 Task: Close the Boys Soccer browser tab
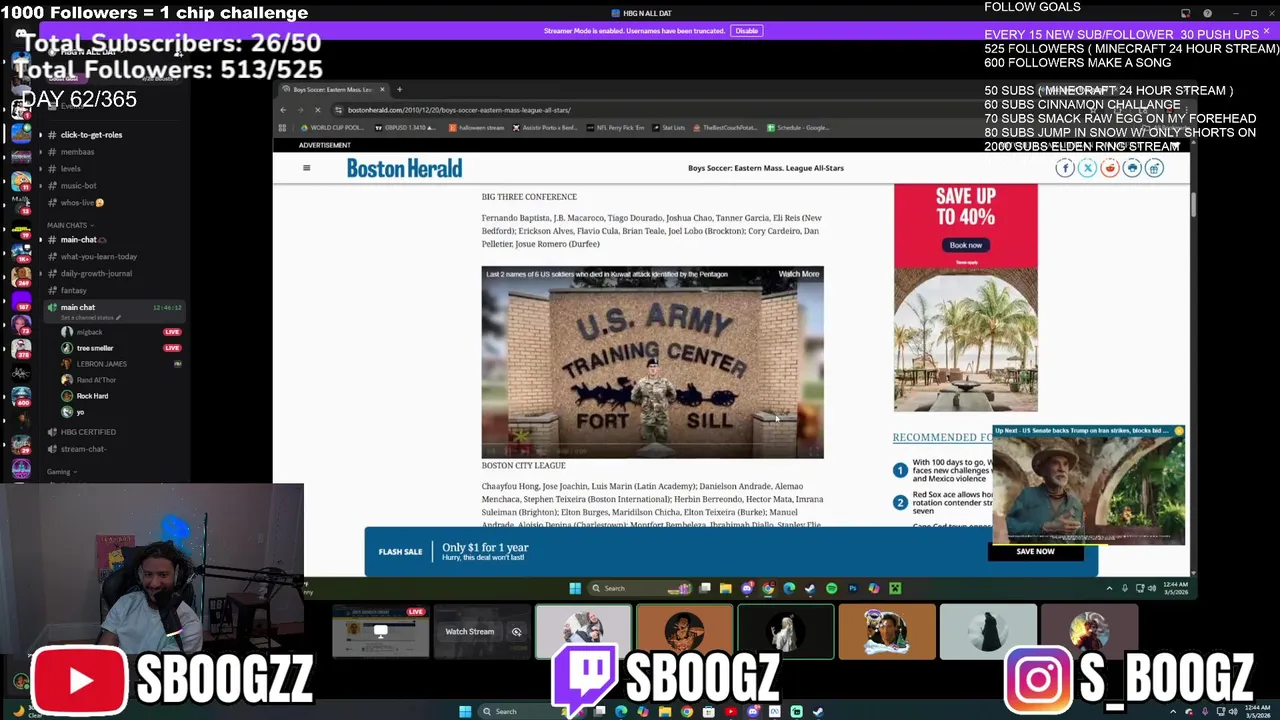coord(382,89)
